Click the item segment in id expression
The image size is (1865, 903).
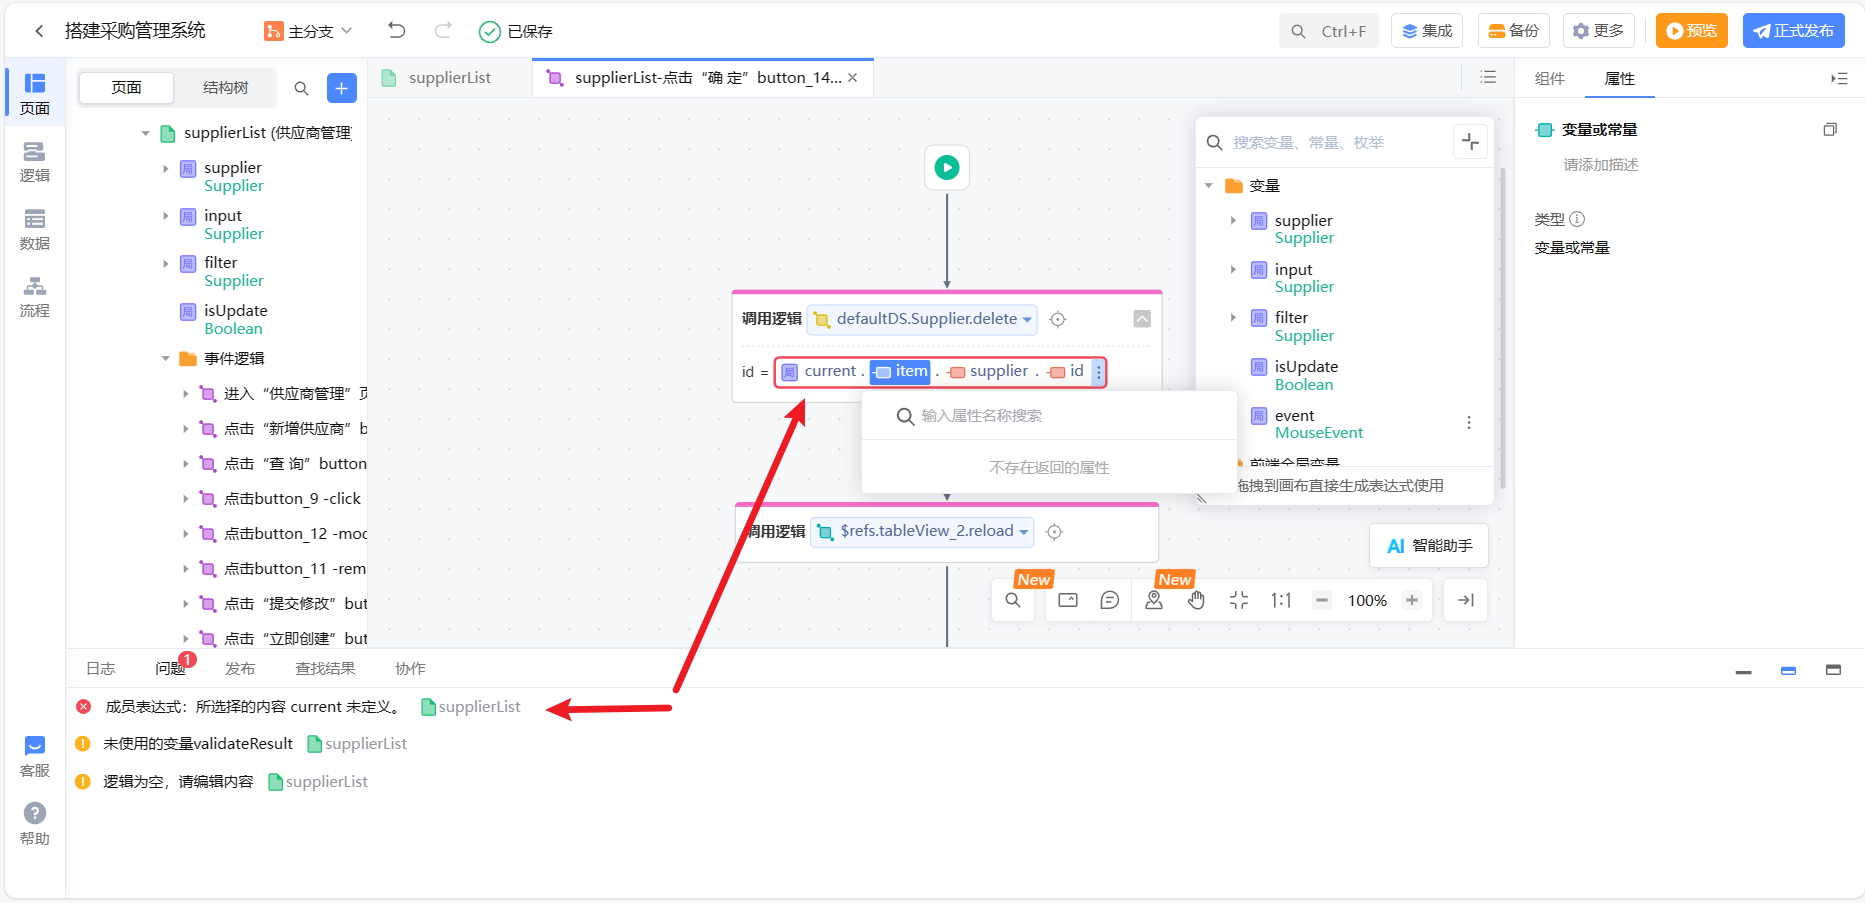(x=901, y=371)
